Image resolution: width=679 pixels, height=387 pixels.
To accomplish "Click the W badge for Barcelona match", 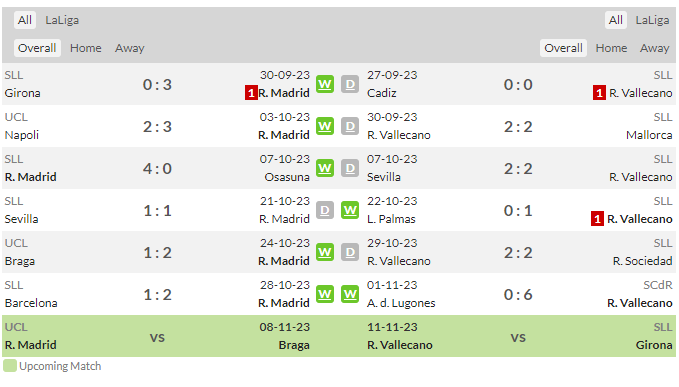I will point(325,294).
